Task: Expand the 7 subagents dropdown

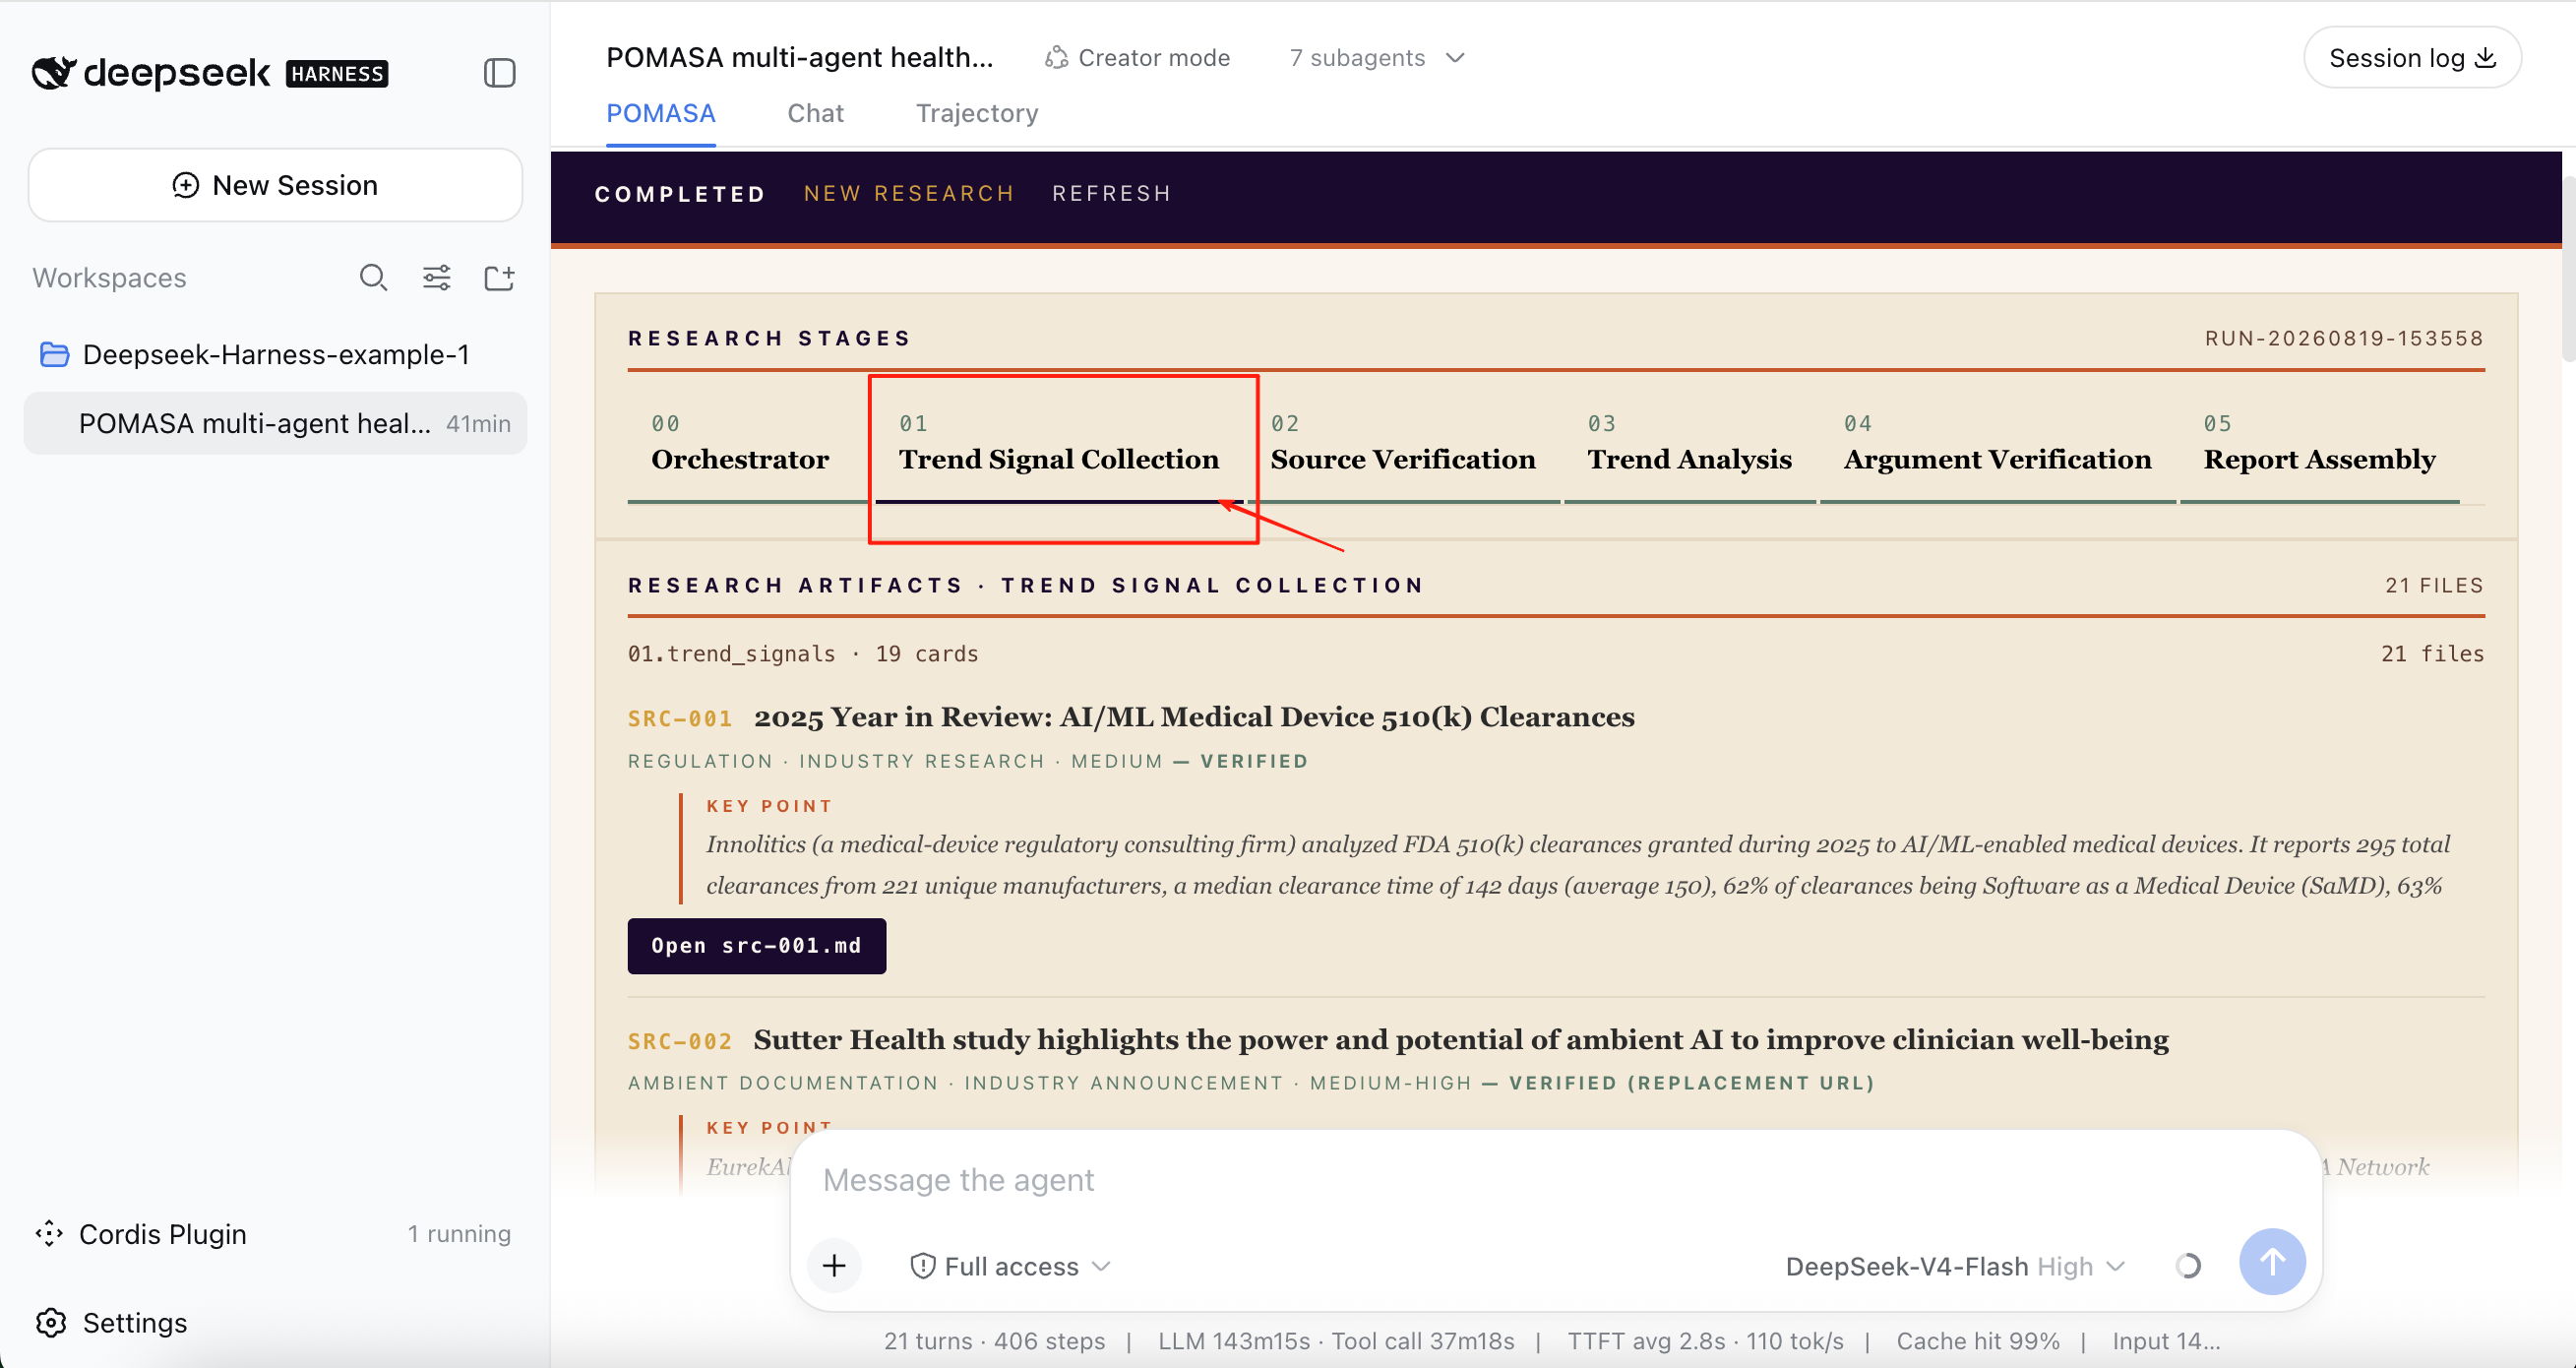Action: pyautogui.click(x=1377, y=58)
